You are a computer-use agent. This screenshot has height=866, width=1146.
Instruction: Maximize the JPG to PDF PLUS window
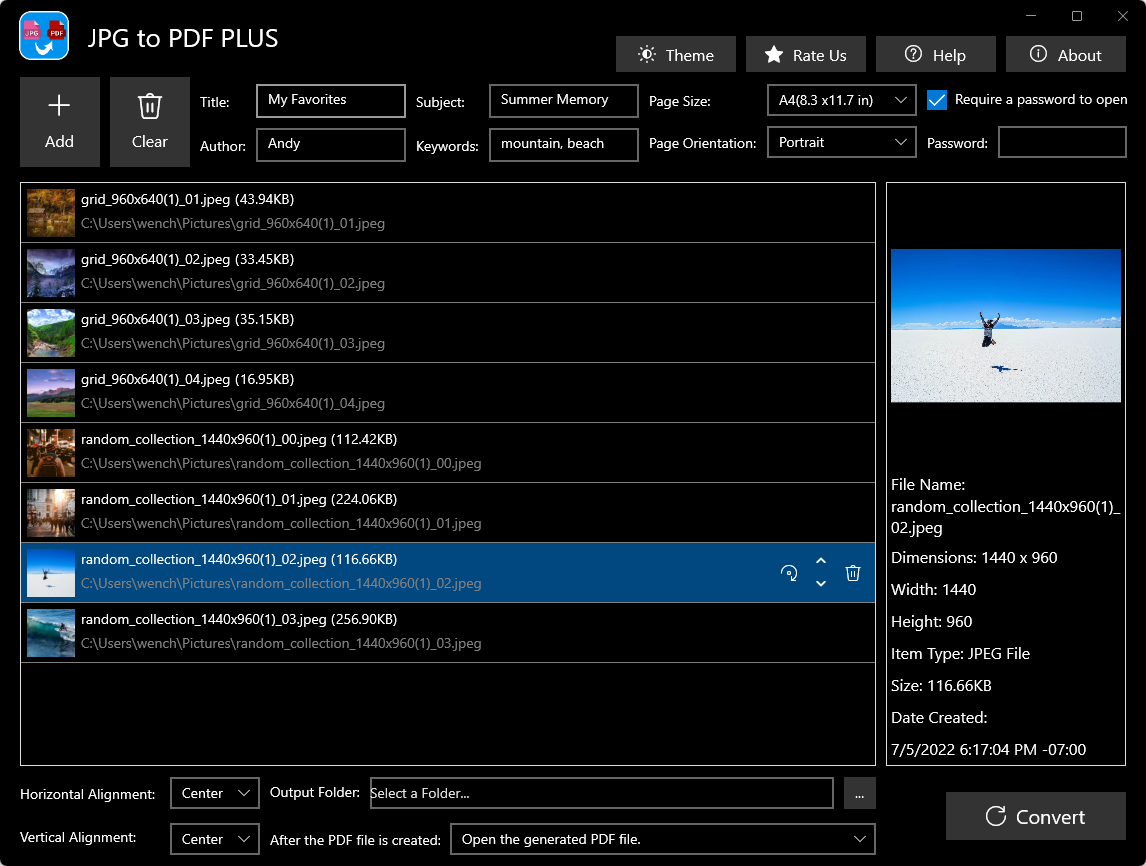pyautogui.click(x=1077, y=16)
